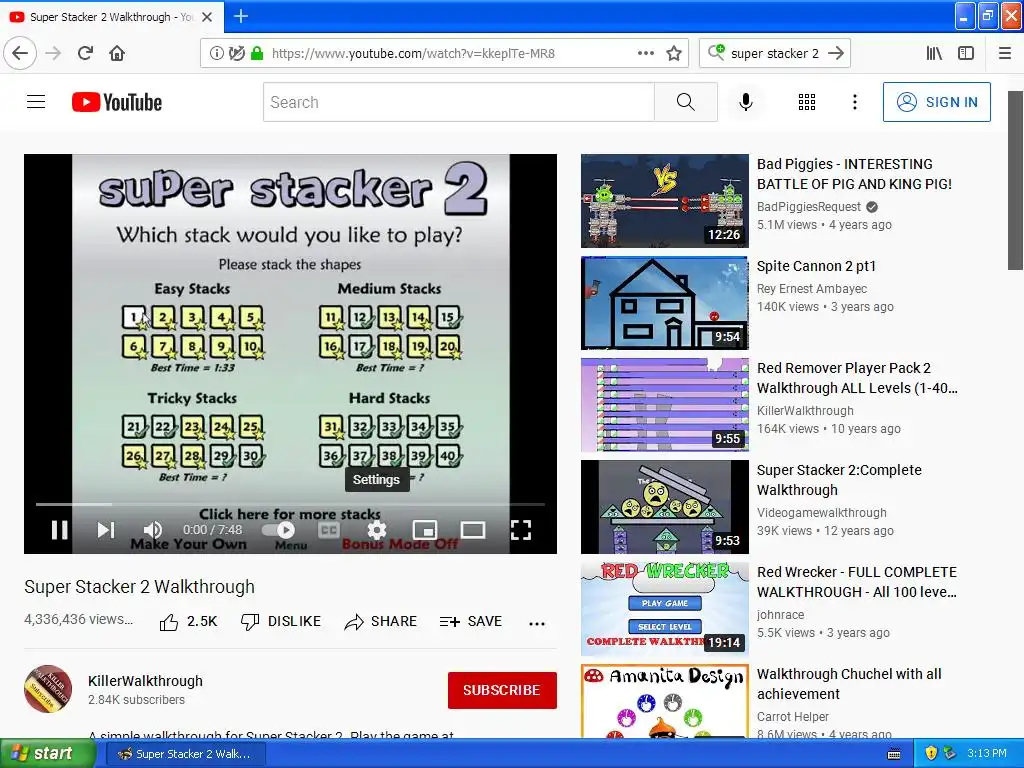Open KillerWalkthrough channel avatar
The width and height of the screenshot is (1024, 768).
click(48, 690)
